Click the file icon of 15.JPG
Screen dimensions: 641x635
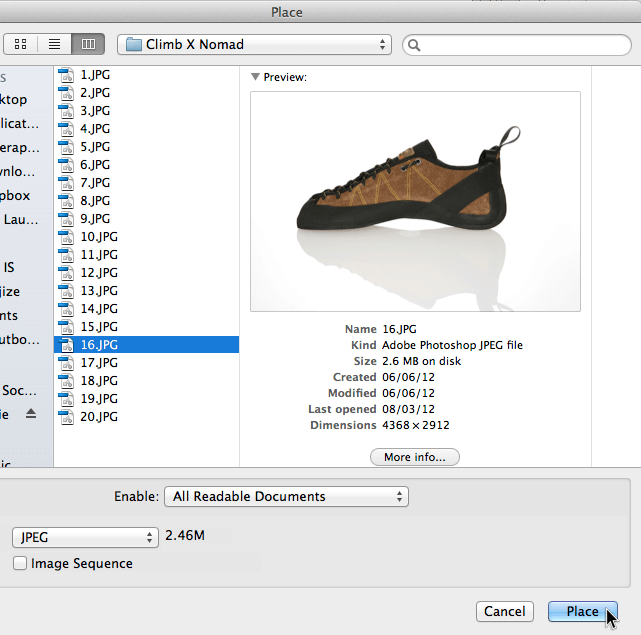point(66,327)
